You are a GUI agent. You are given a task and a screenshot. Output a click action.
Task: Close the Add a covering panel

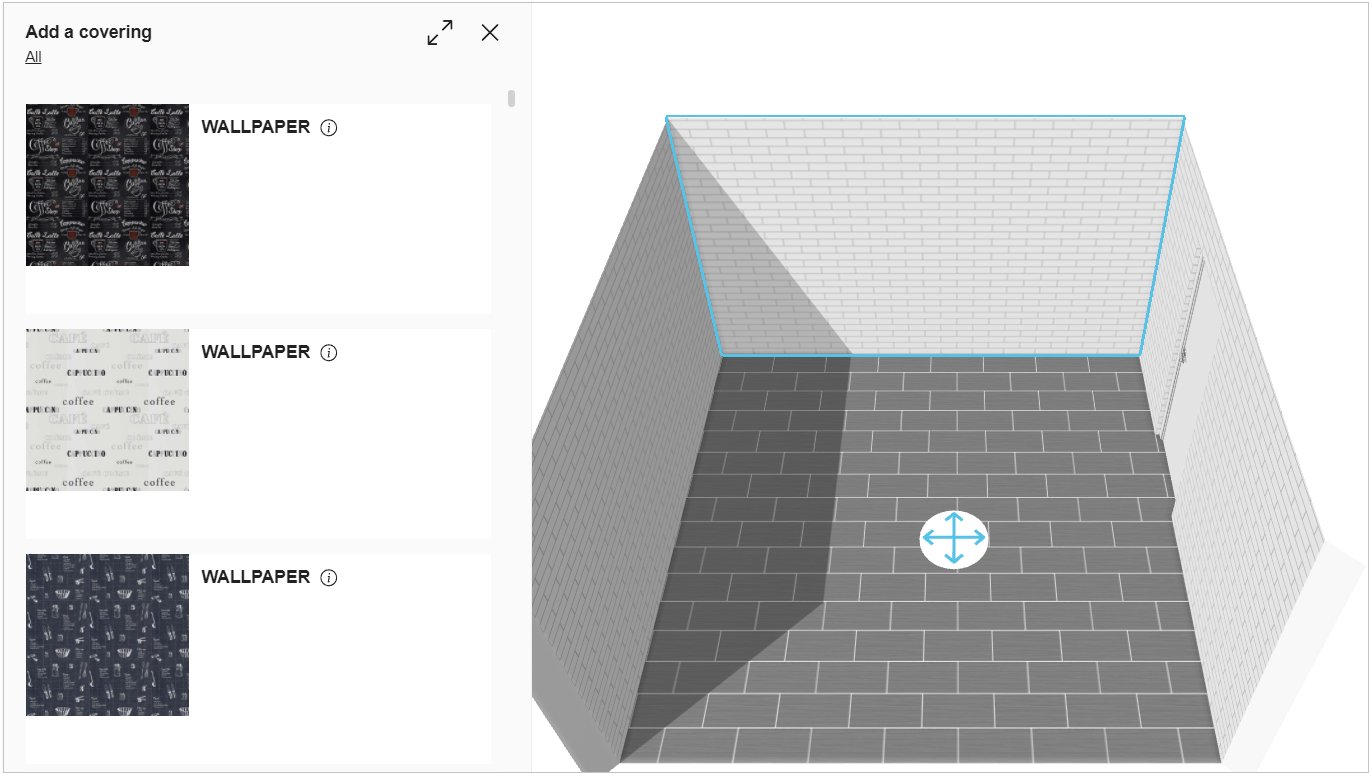coord(489,32)
